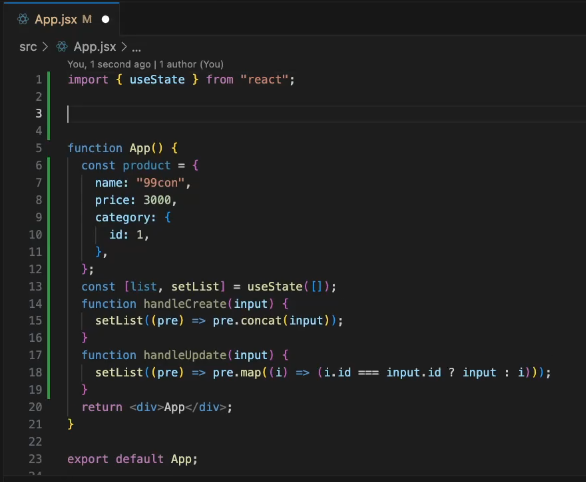Click the "M" modified marker on the tab
This screenshot has width=586, height=482.
tap(87, 19)
